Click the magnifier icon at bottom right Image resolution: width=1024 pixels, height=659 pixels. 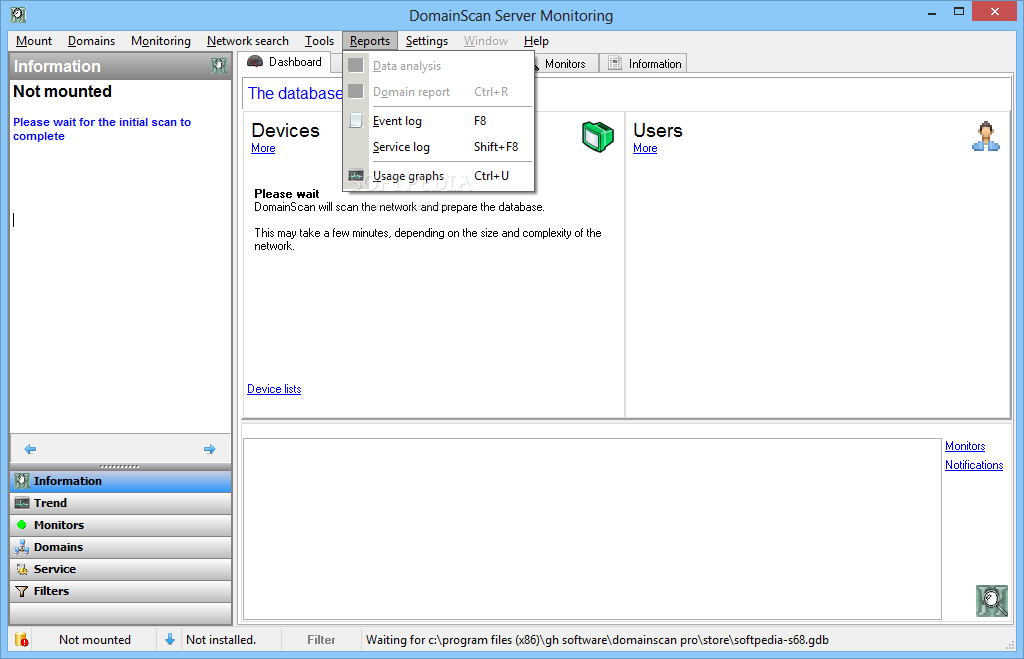click(992, 601)
